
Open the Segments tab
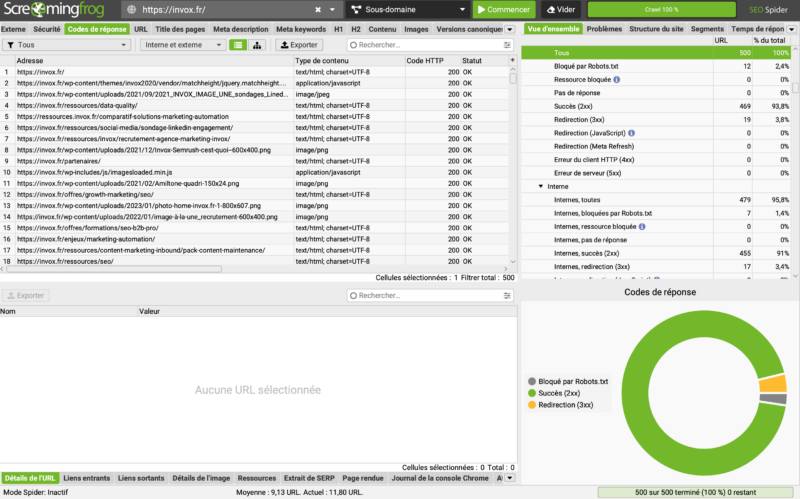[707, 29]
